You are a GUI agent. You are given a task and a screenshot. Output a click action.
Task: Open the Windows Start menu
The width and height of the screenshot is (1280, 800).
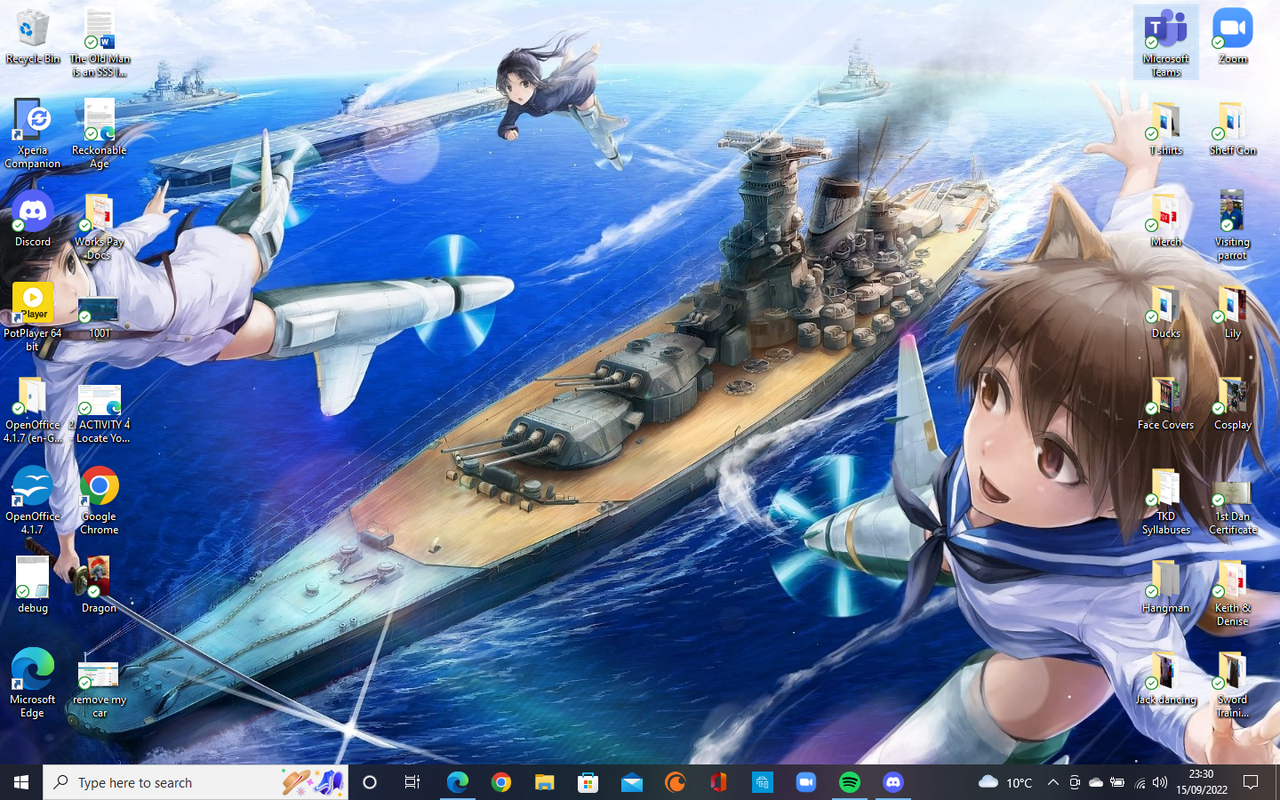pyautogui.click(x=21, y=782)
